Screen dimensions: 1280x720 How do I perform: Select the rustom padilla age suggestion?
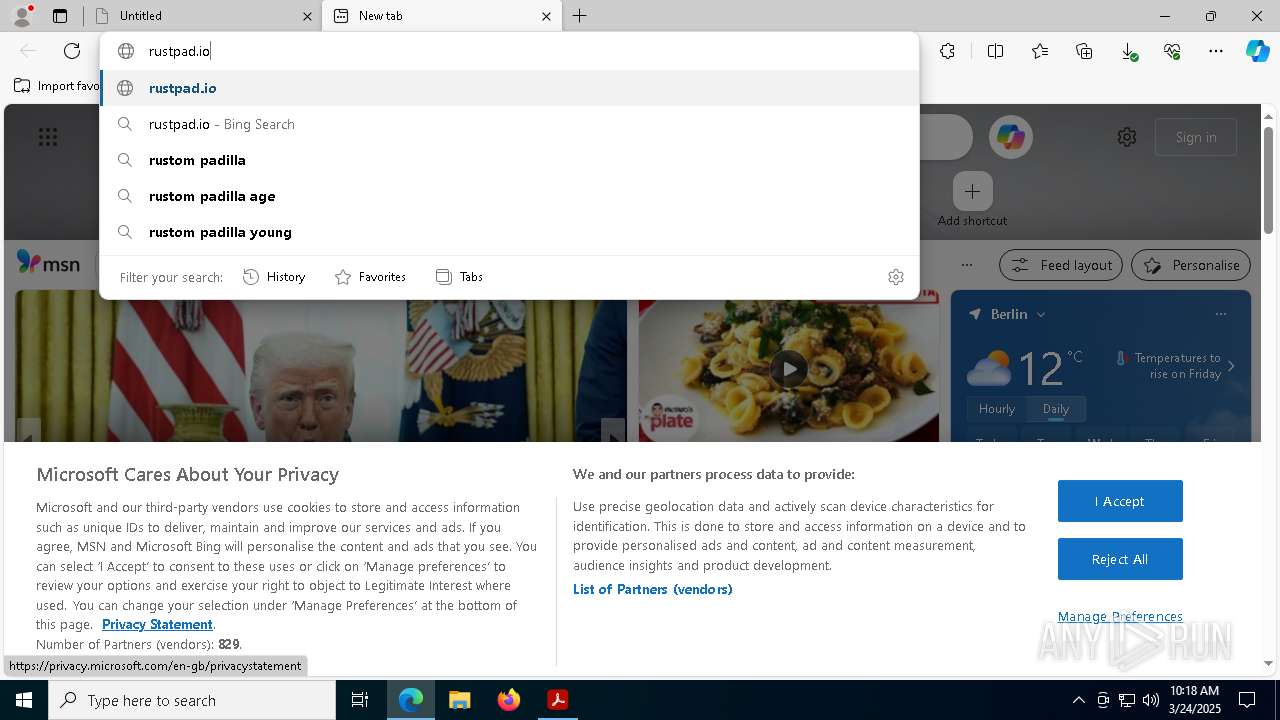(509, 196)
